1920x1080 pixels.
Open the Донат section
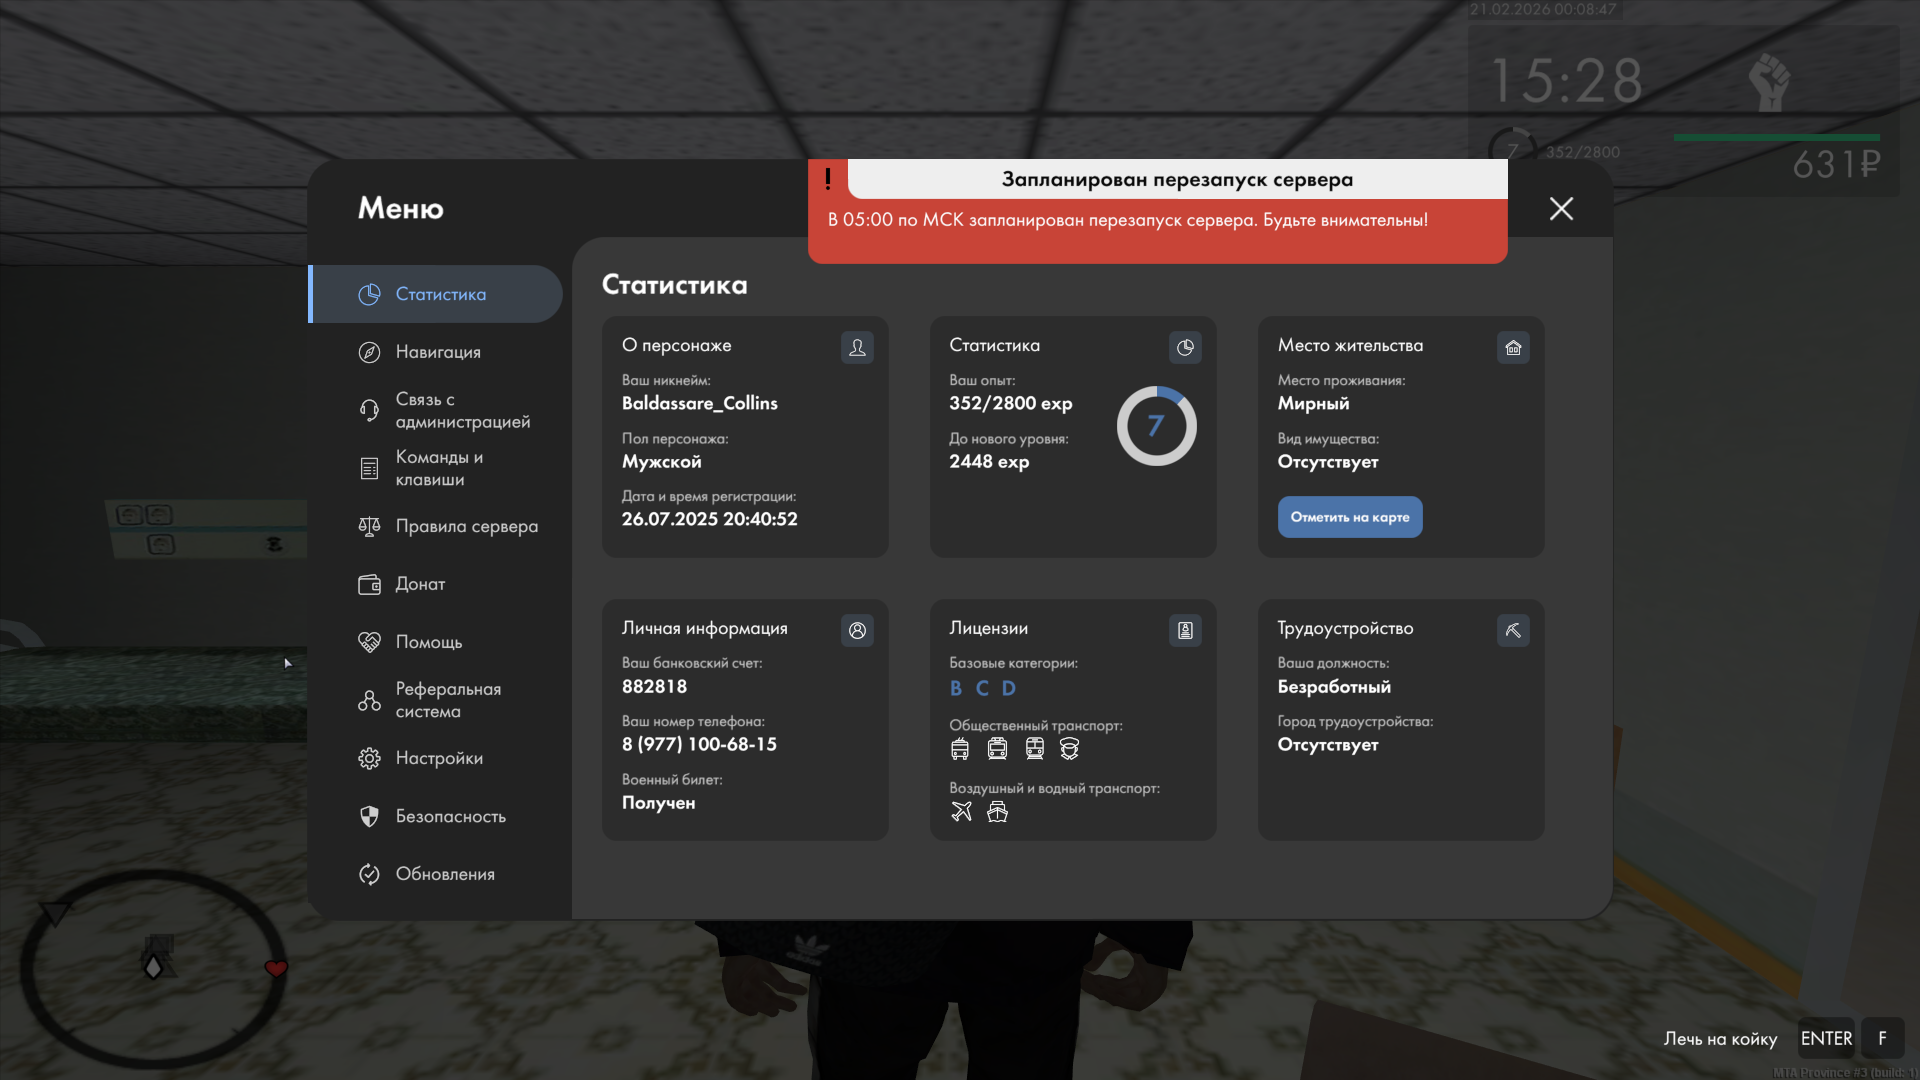point(419,584)
